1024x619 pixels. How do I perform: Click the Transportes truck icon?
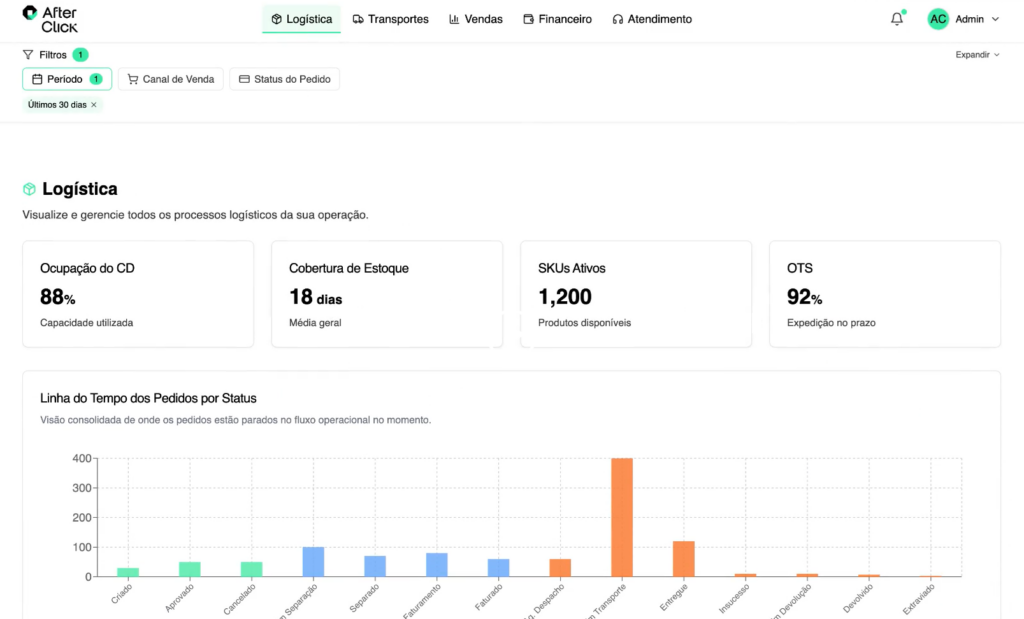click(x=358, y=20)
